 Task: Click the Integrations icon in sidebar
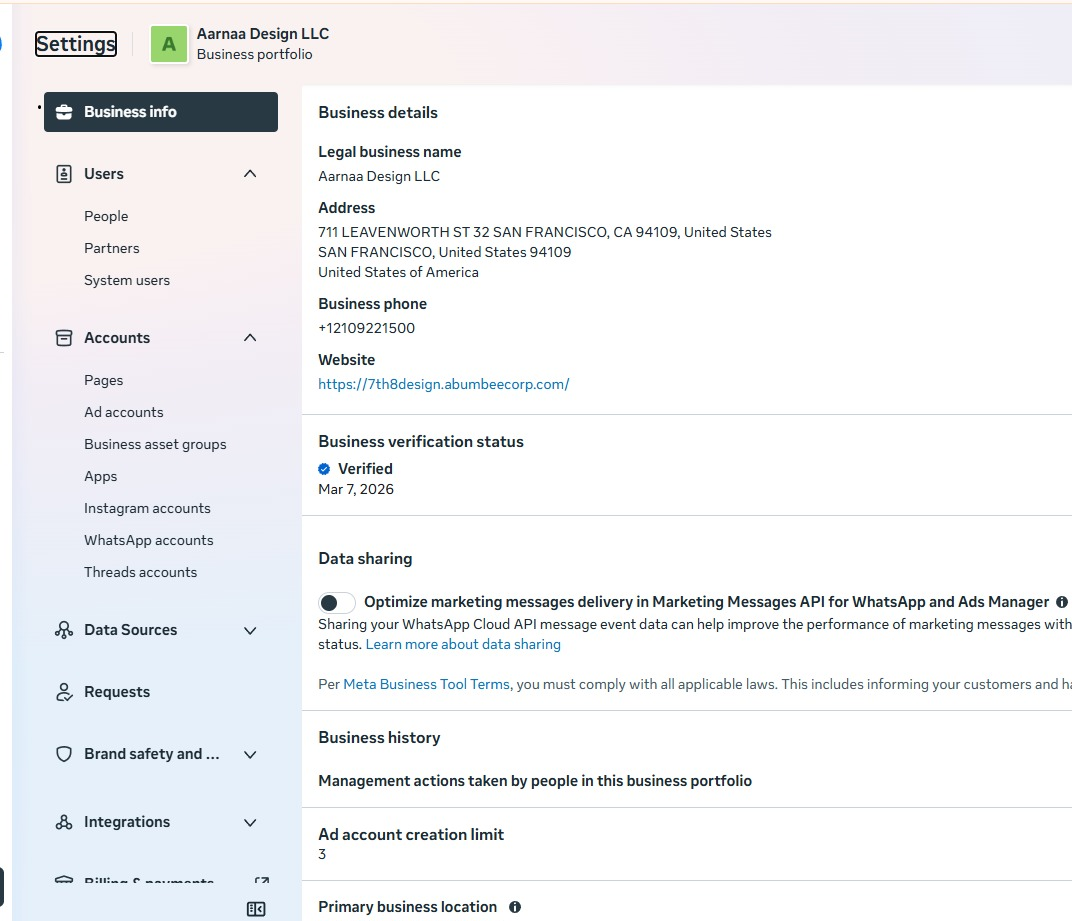coord(64,822)
